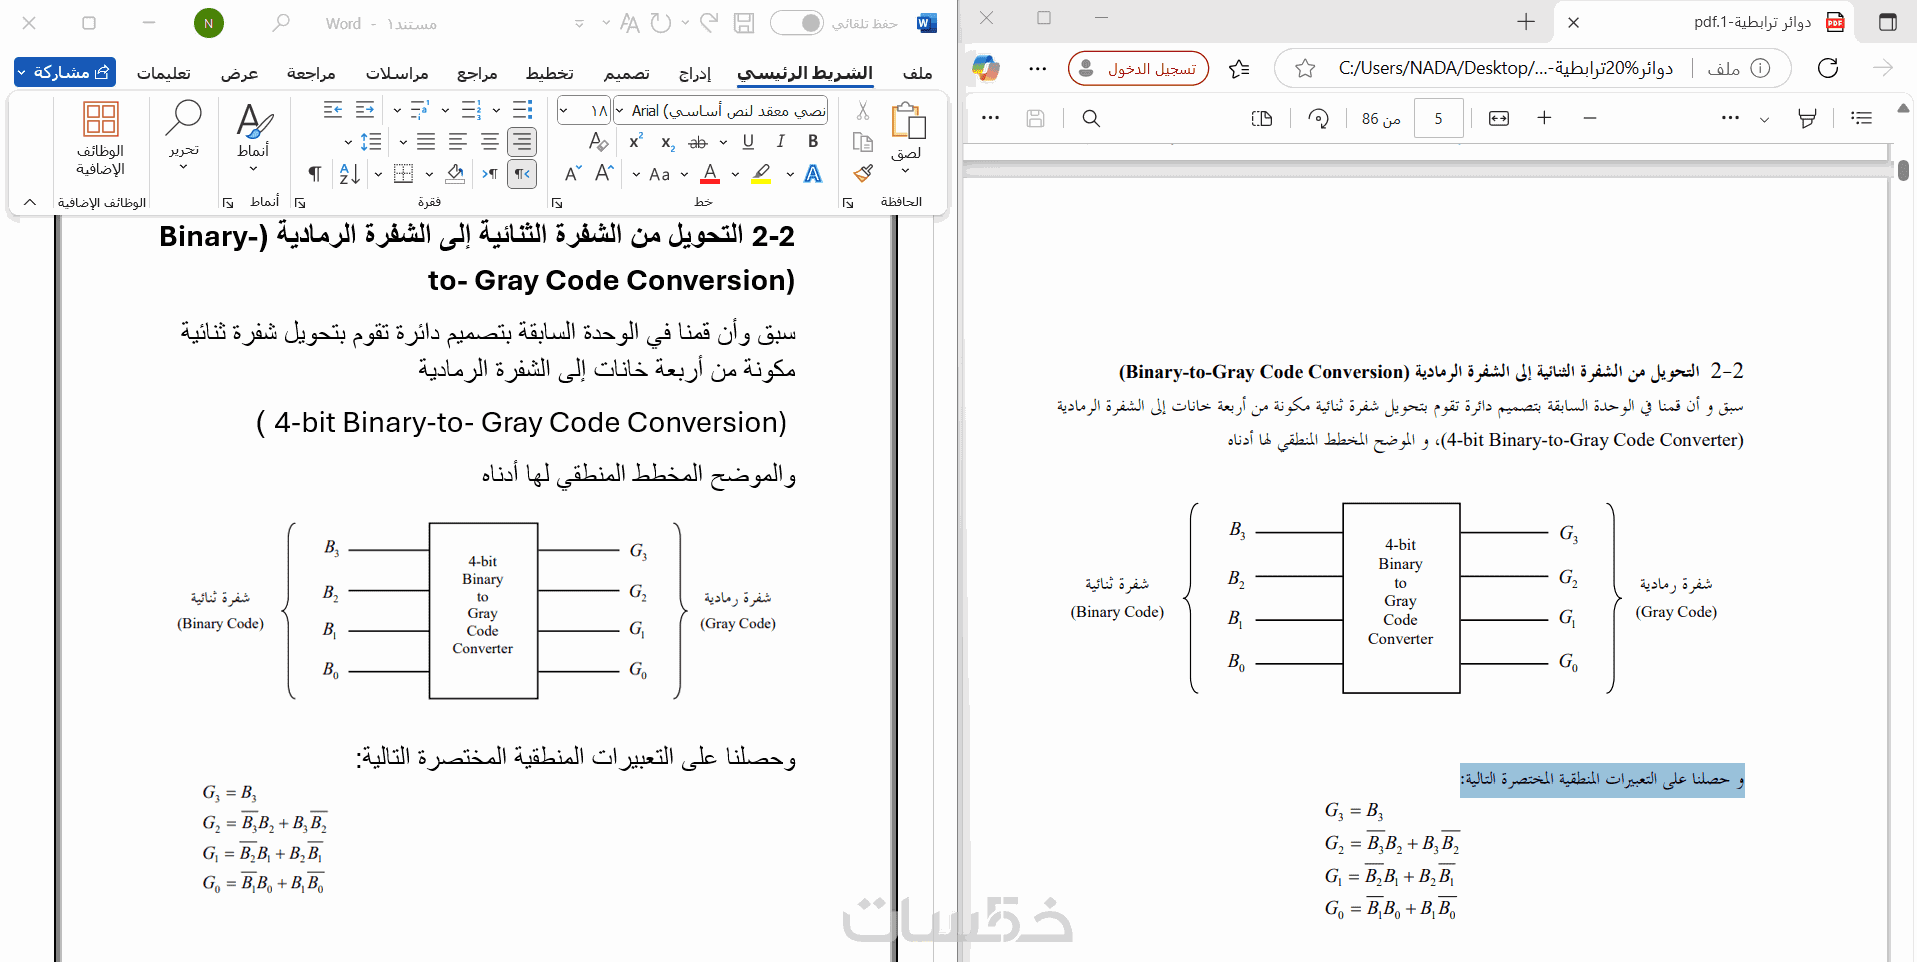The image size is (1917, 962).
Task: Click the Bullets list icon
Action: 522,110
